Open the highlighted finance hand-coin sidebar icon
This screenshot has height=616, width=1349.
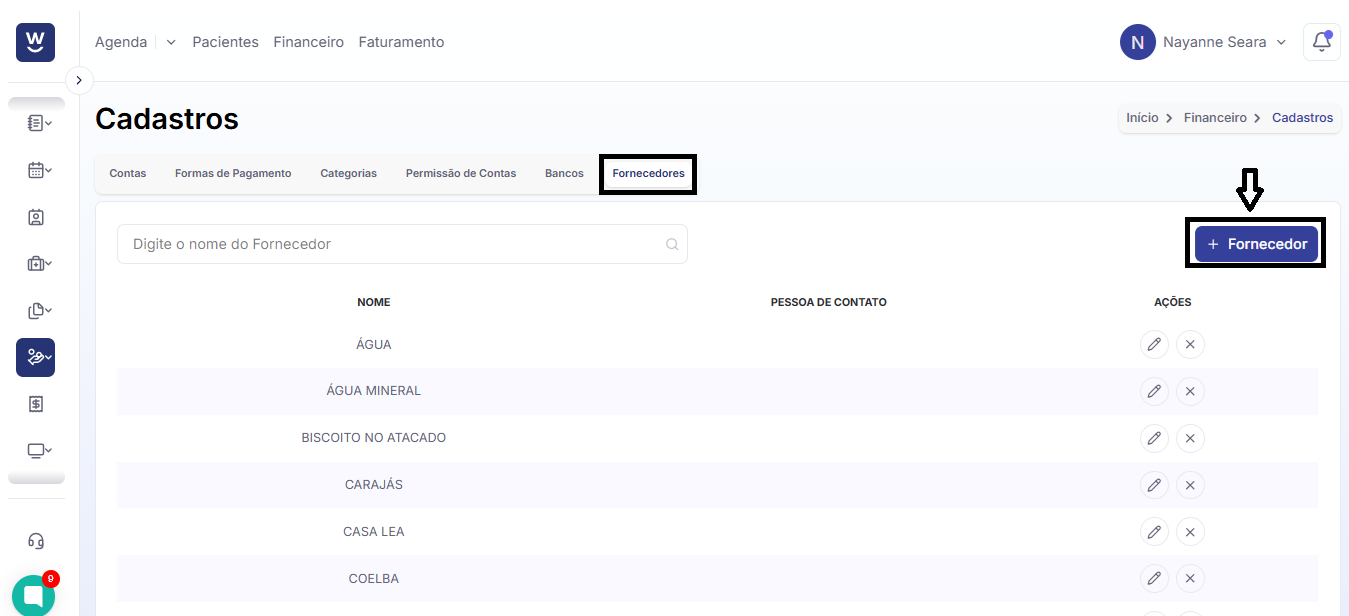(x=35, y=357)
